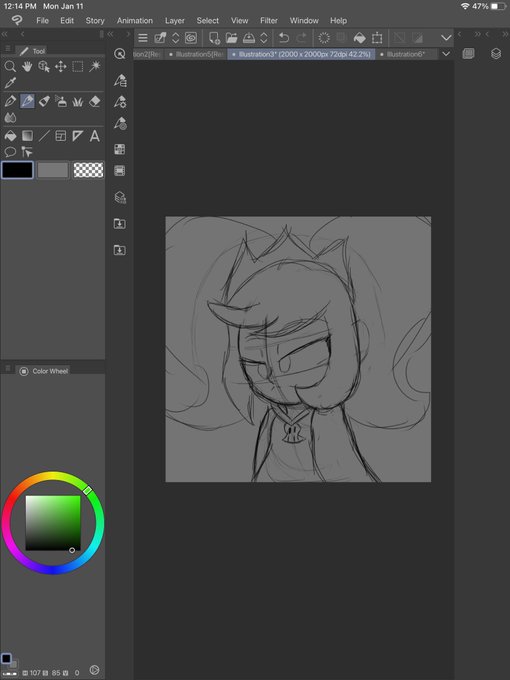Select the highlighted Pencil tool

click(27, 101)
